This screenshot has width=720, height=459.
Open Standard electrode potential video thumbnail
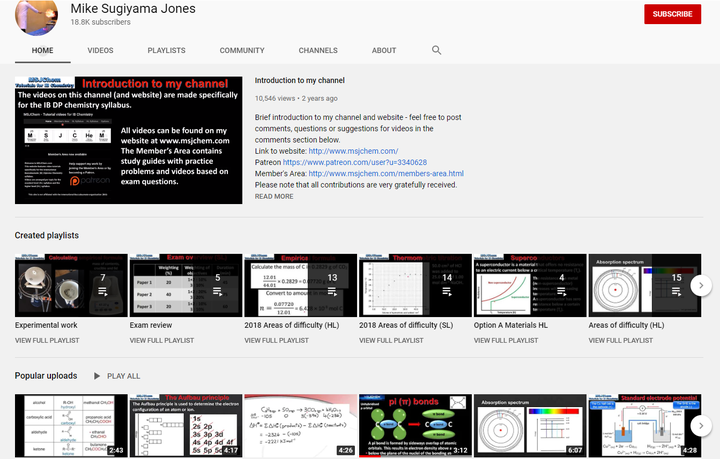pyautogui.click(x=645, y=425)
